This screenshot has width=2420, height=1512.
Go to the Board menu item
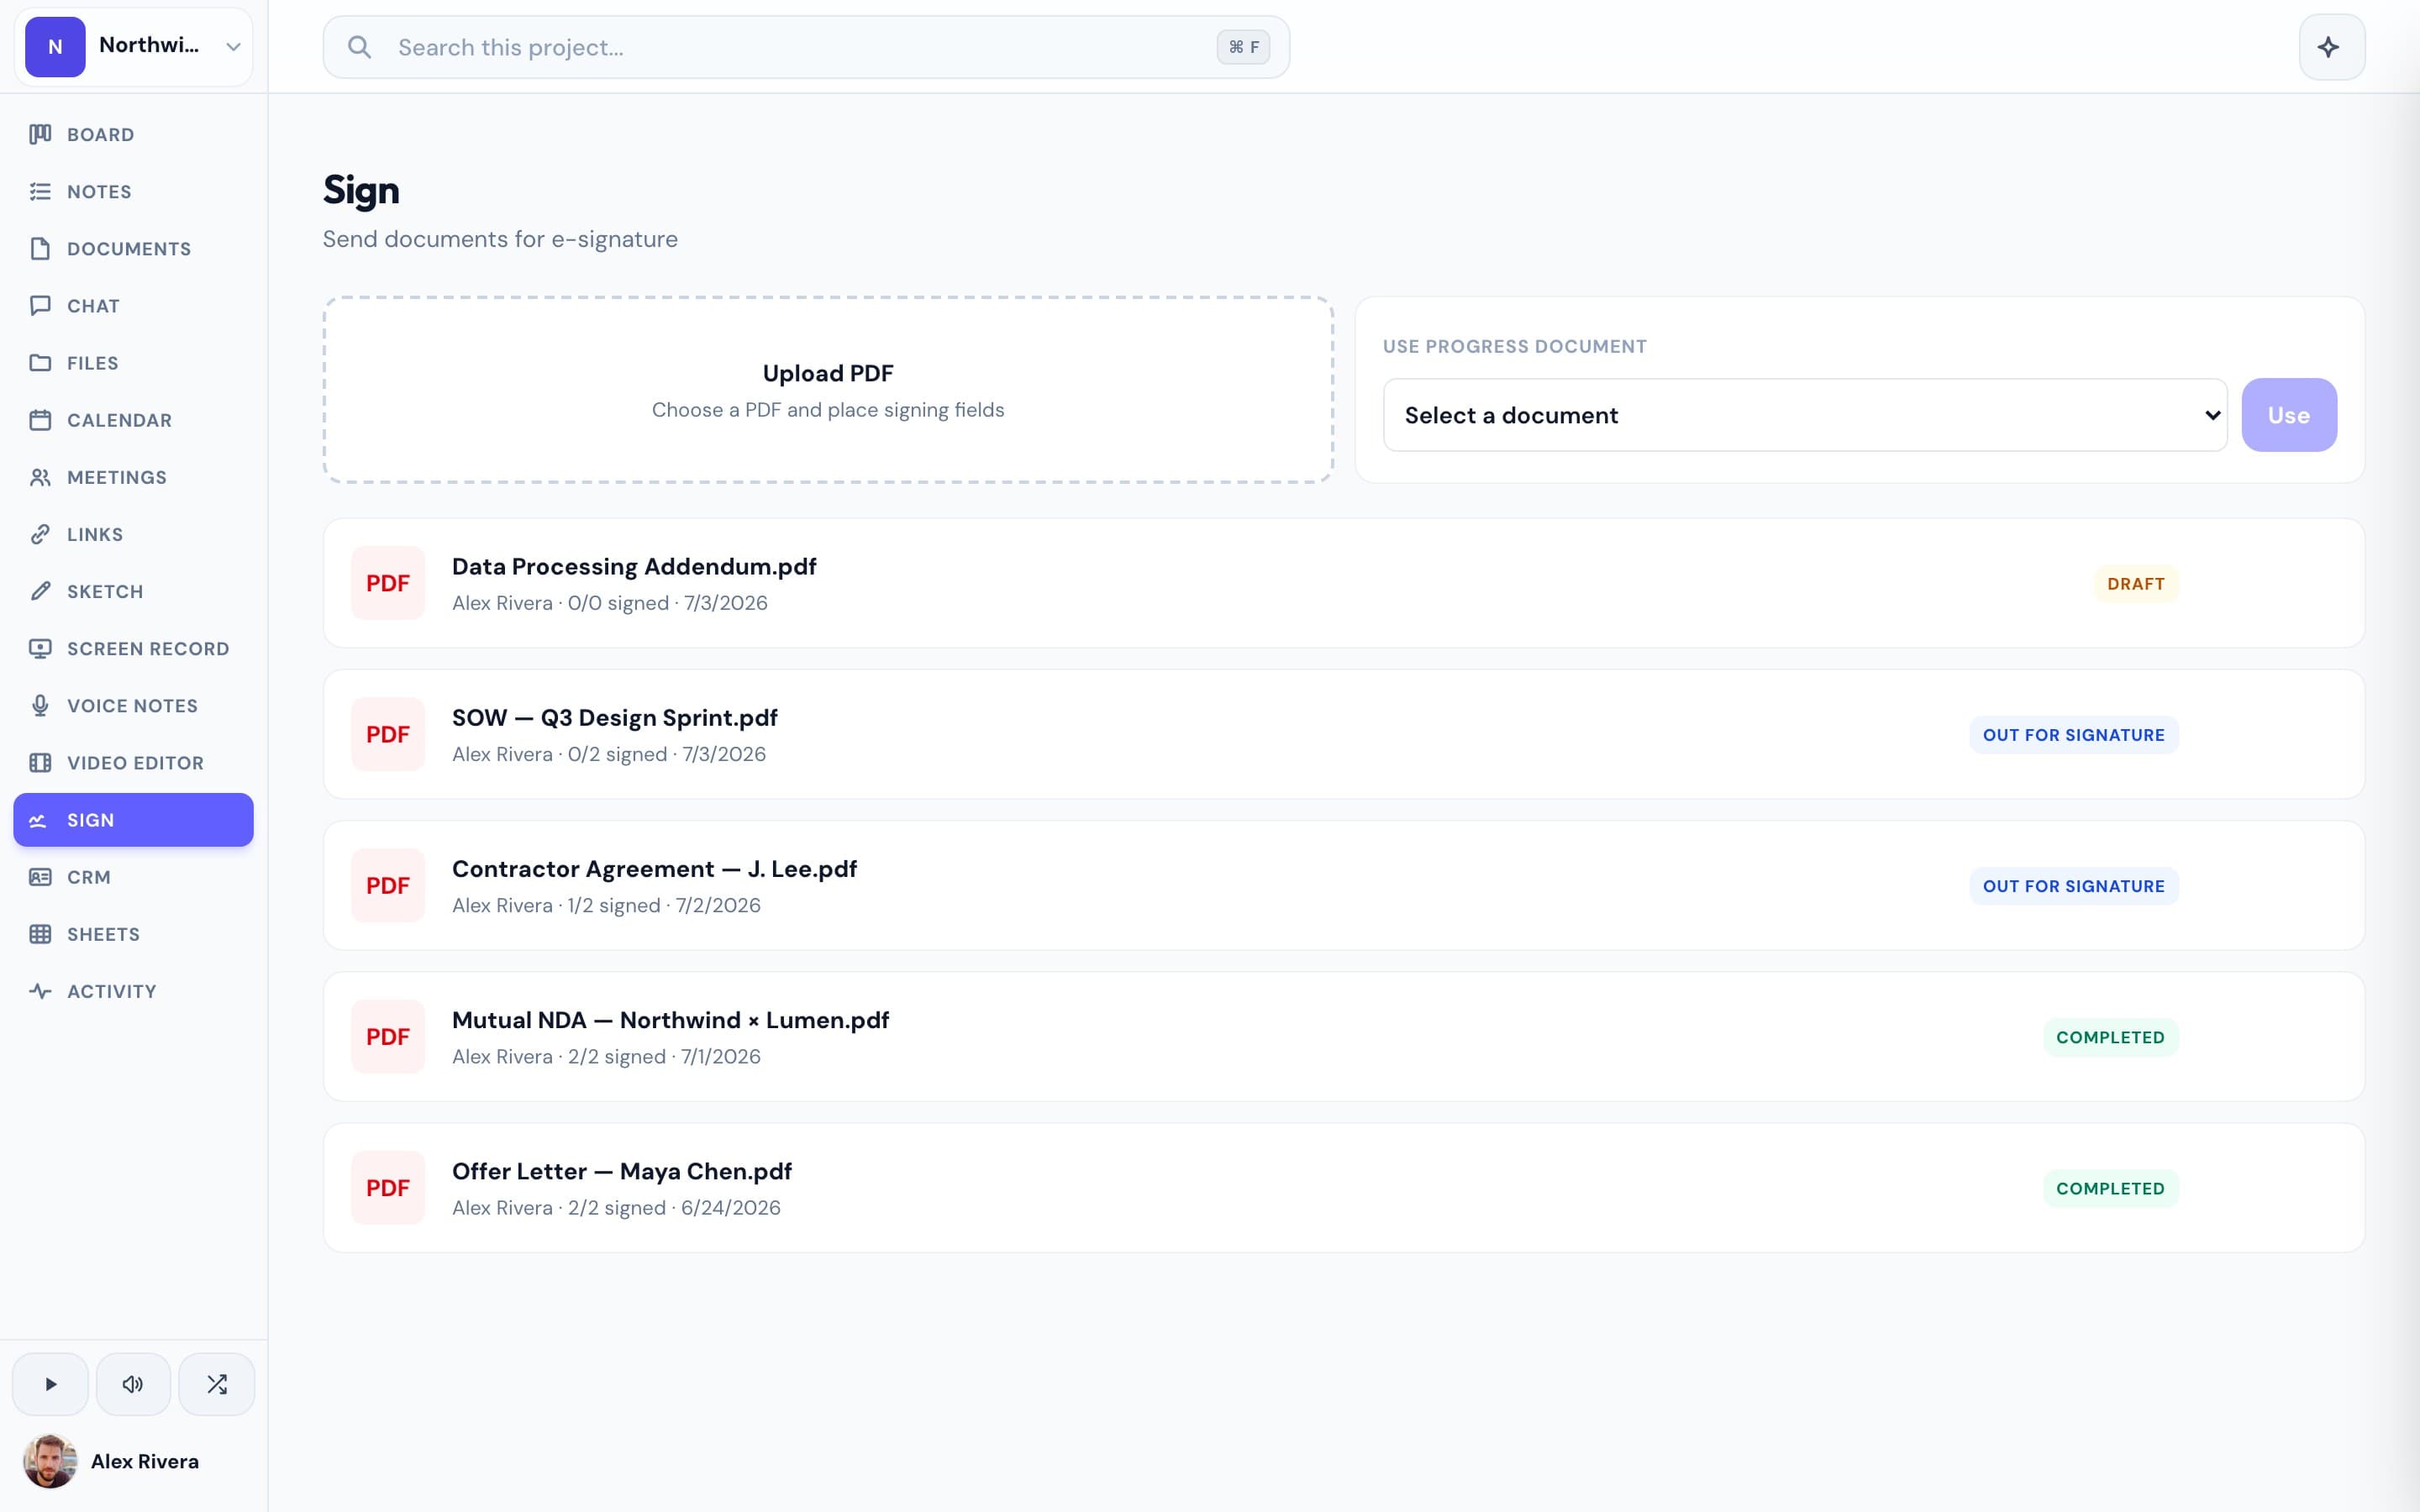pyautogui.click(x=133, y=134)
